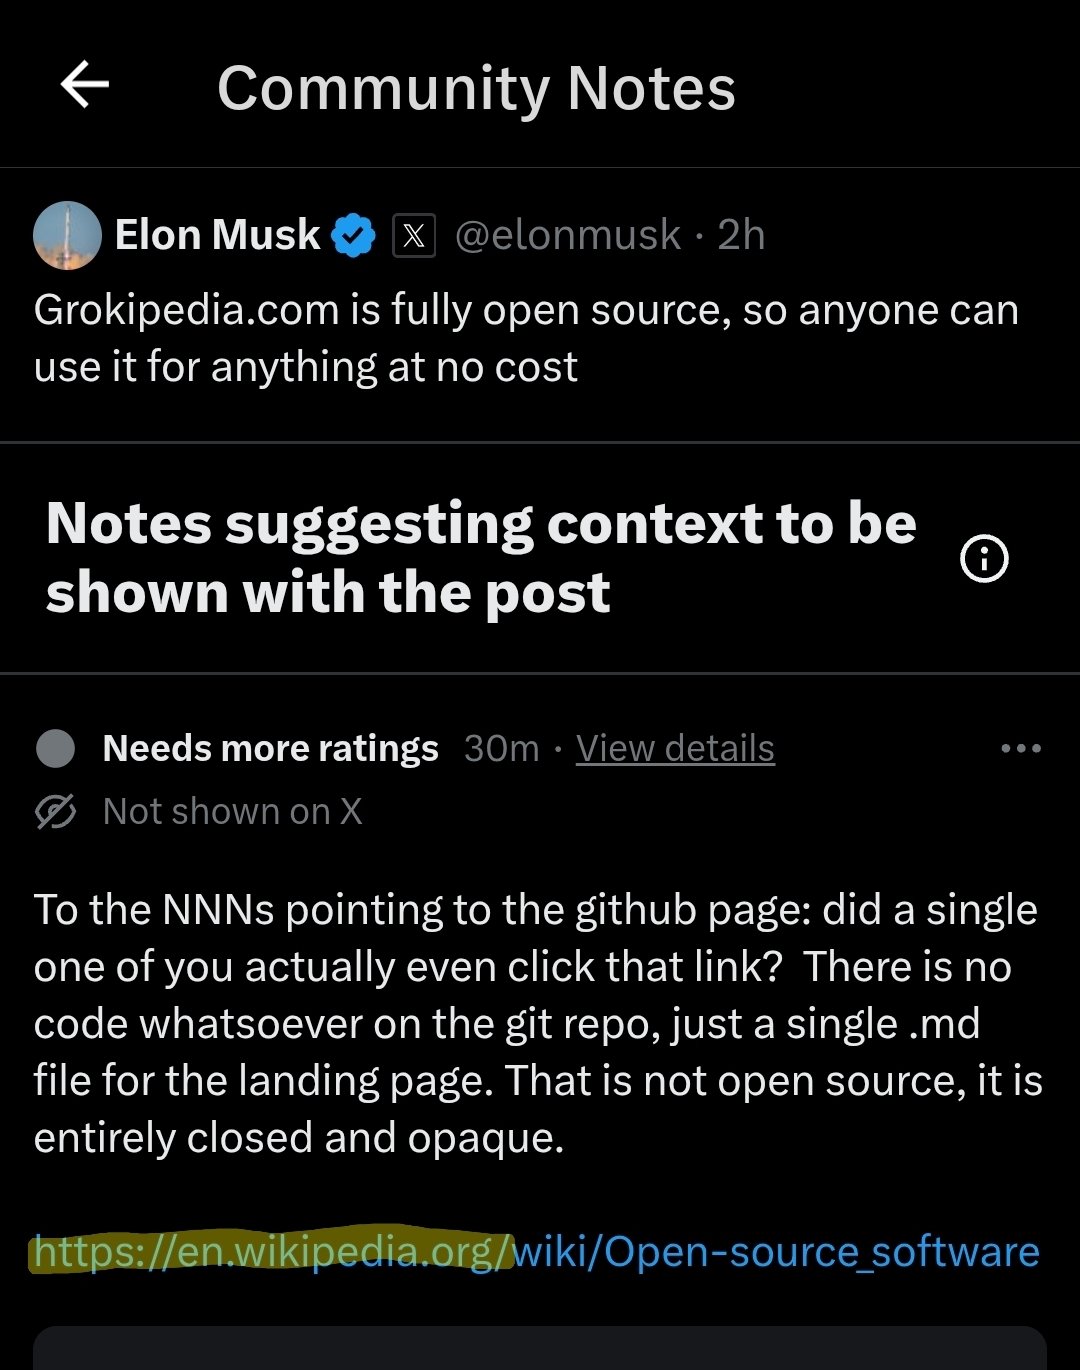Open the Grokipedia post text

click(526, 339)
